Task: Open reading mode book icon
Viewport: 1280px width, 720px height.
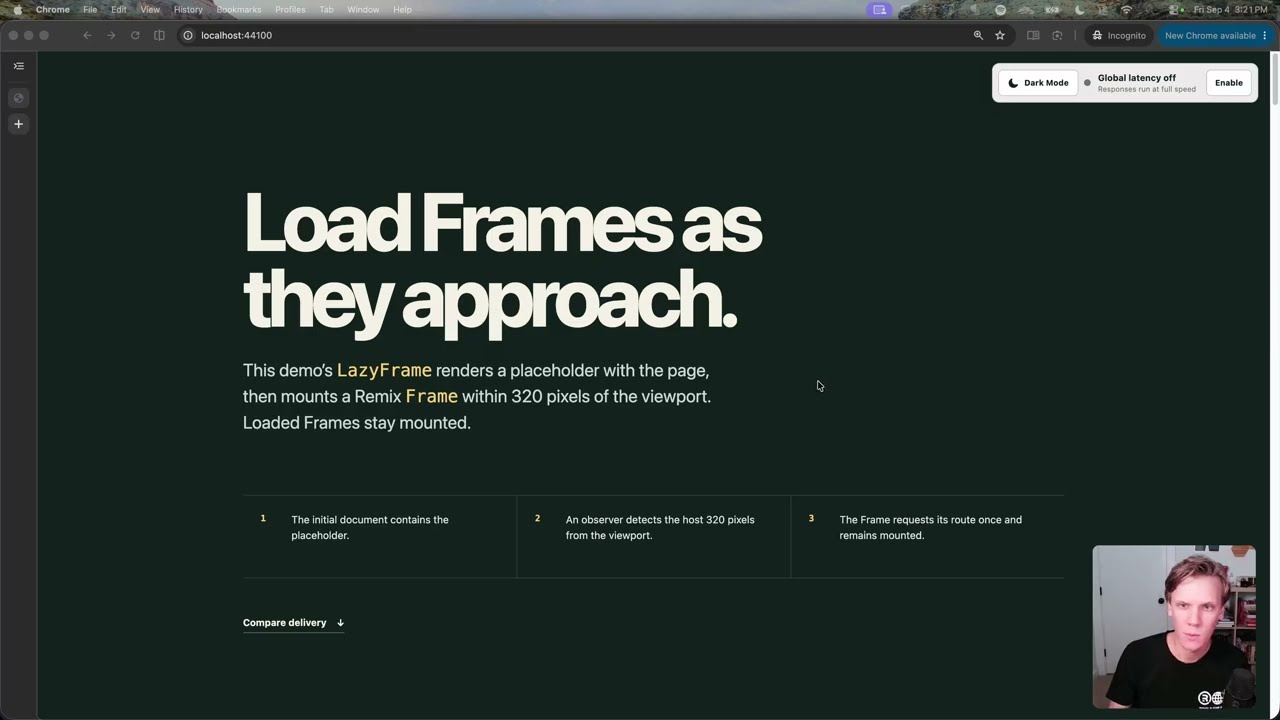Action: point(1033,35)
